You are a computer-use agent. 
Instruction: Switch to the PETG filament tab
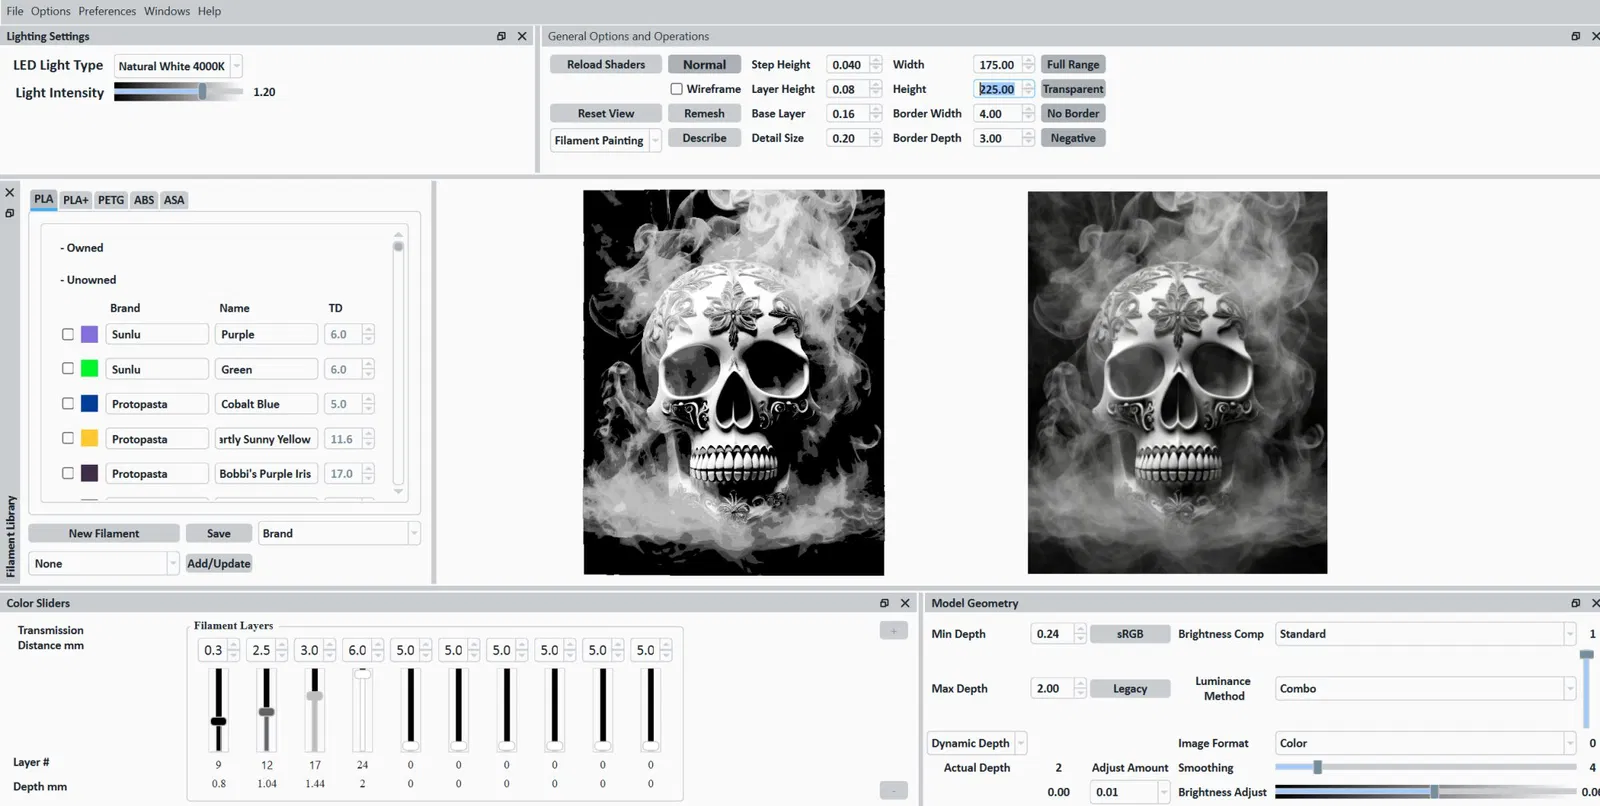[111, 200]
